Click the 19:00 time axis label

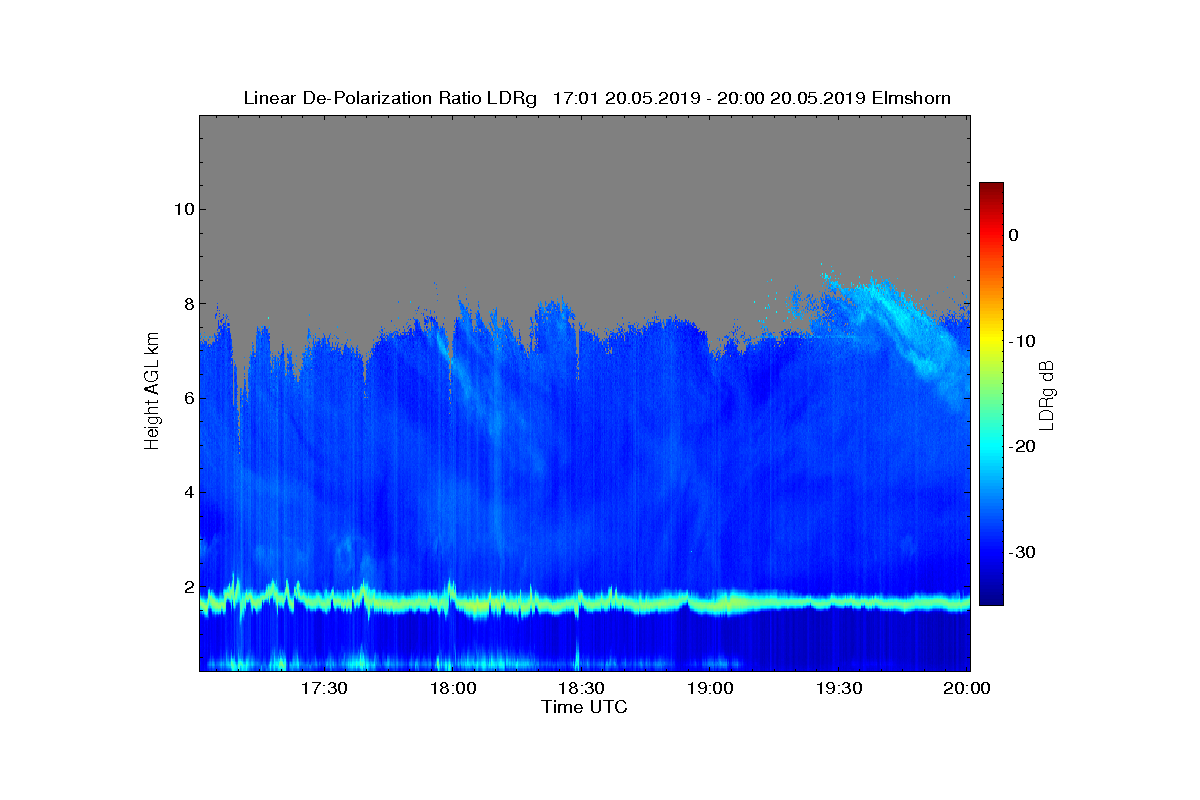(x=711, y=689)
